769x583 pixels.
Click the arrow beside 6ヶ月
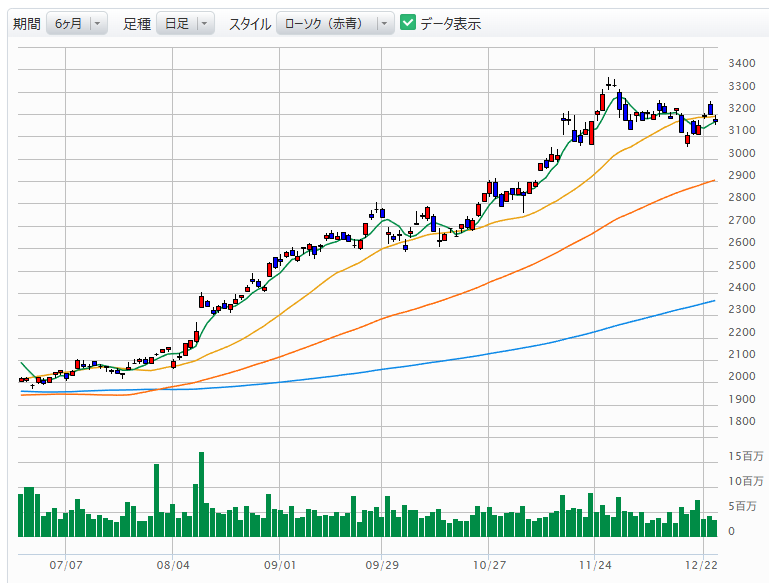coord(97,23)
